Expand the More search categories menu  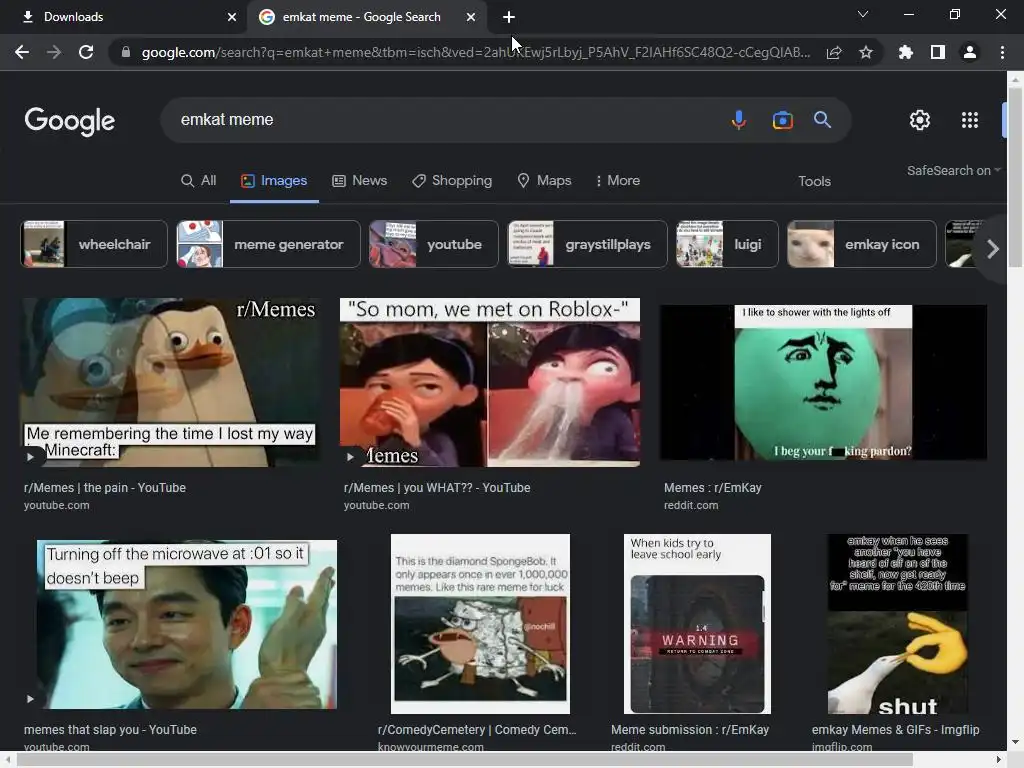point(617,181)
